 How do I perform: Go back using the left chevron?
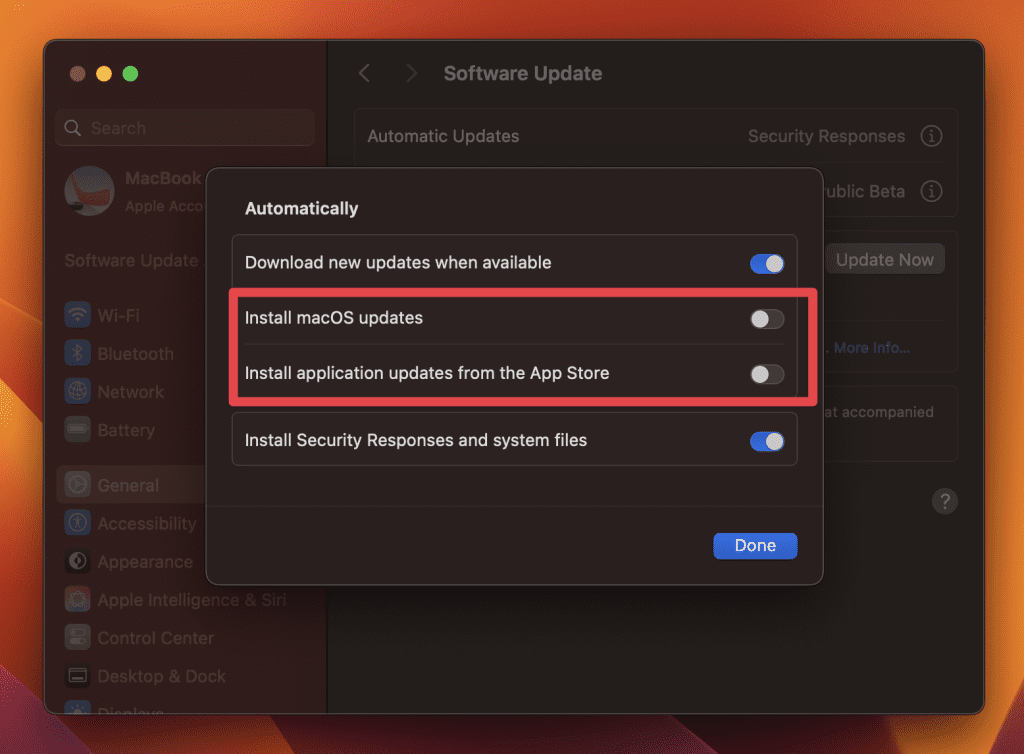365,73
